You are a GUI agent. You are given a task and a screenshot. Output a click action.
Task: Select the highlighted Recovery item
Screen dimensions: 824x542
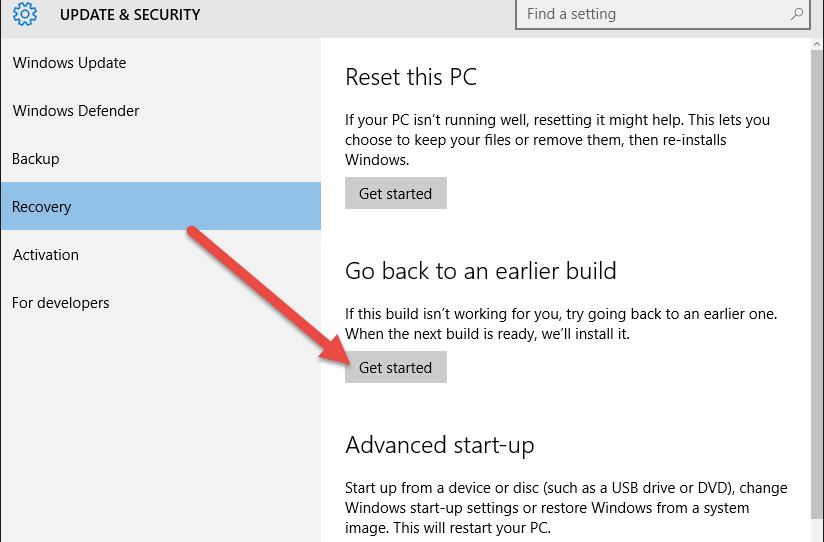tap(161, 206)
